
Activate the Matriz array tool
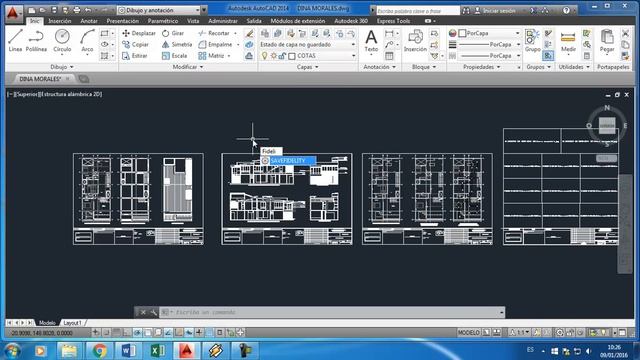coord(211,56)
